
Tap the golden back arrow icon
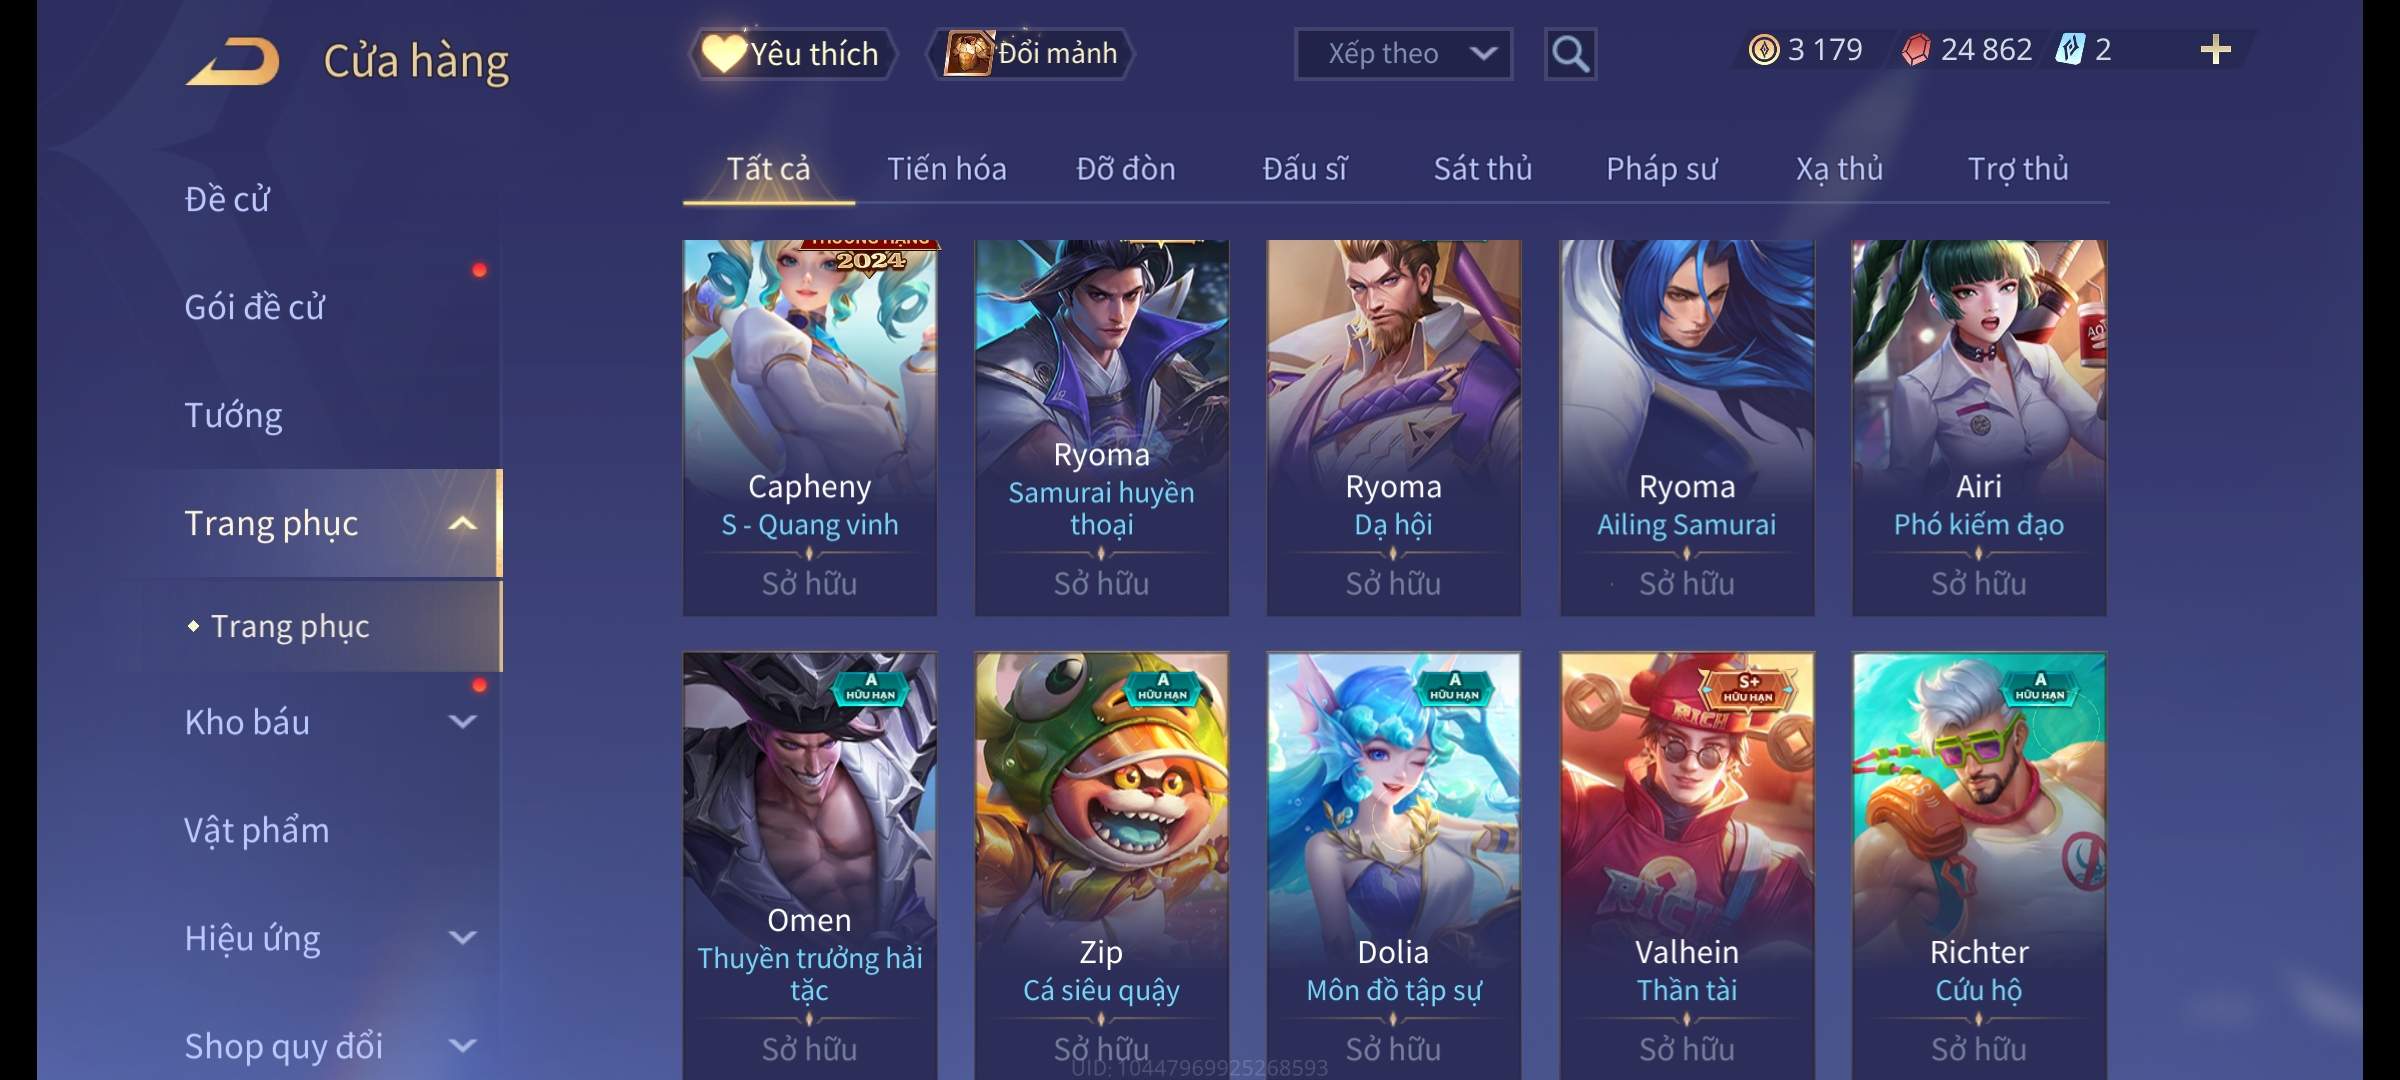233,61
